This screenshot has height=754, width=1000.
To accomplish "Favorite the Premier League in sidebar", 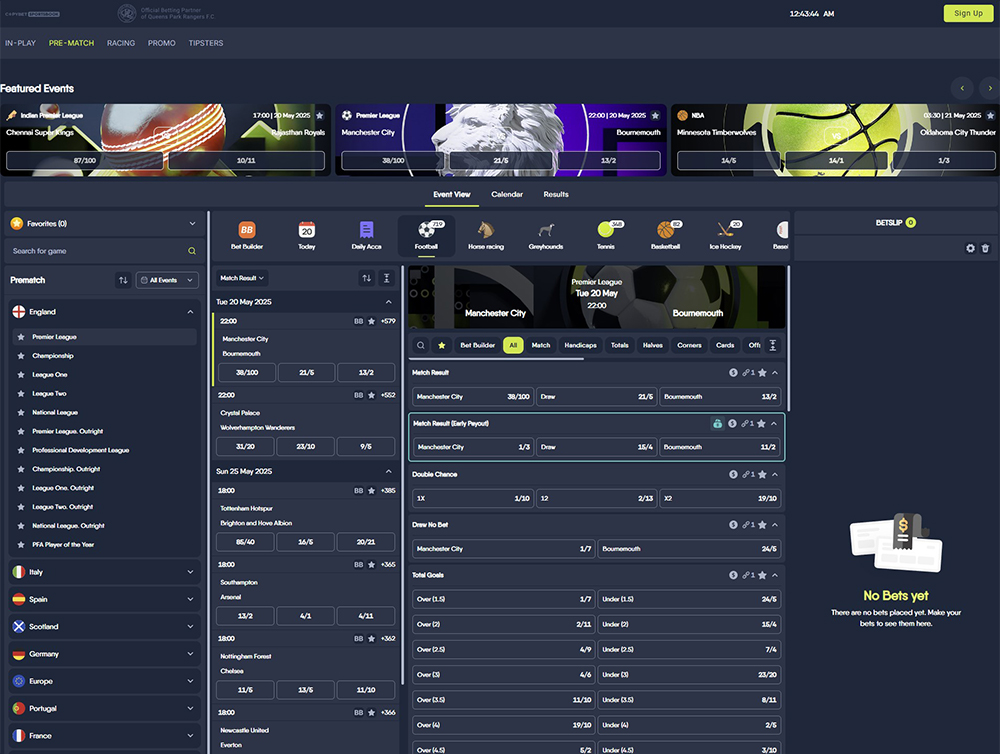I will coord(21,337).
